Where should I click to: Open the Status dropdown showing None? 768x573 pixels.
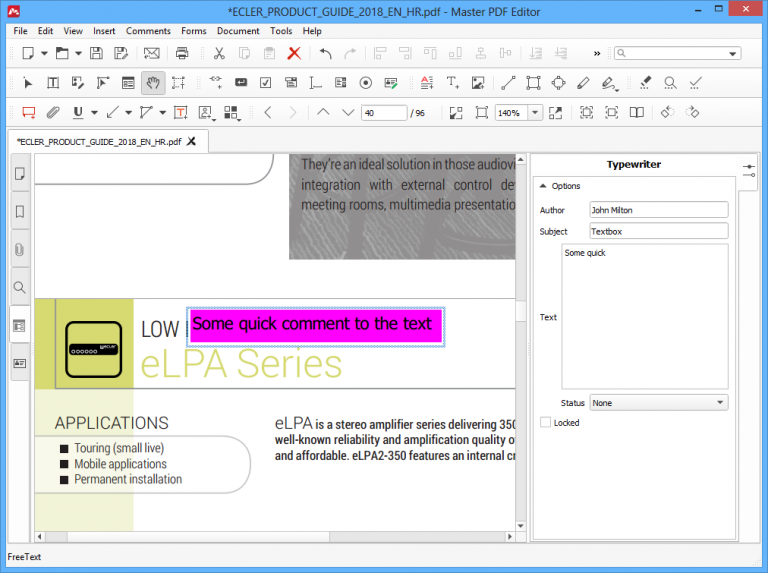[x=658, y=403]
